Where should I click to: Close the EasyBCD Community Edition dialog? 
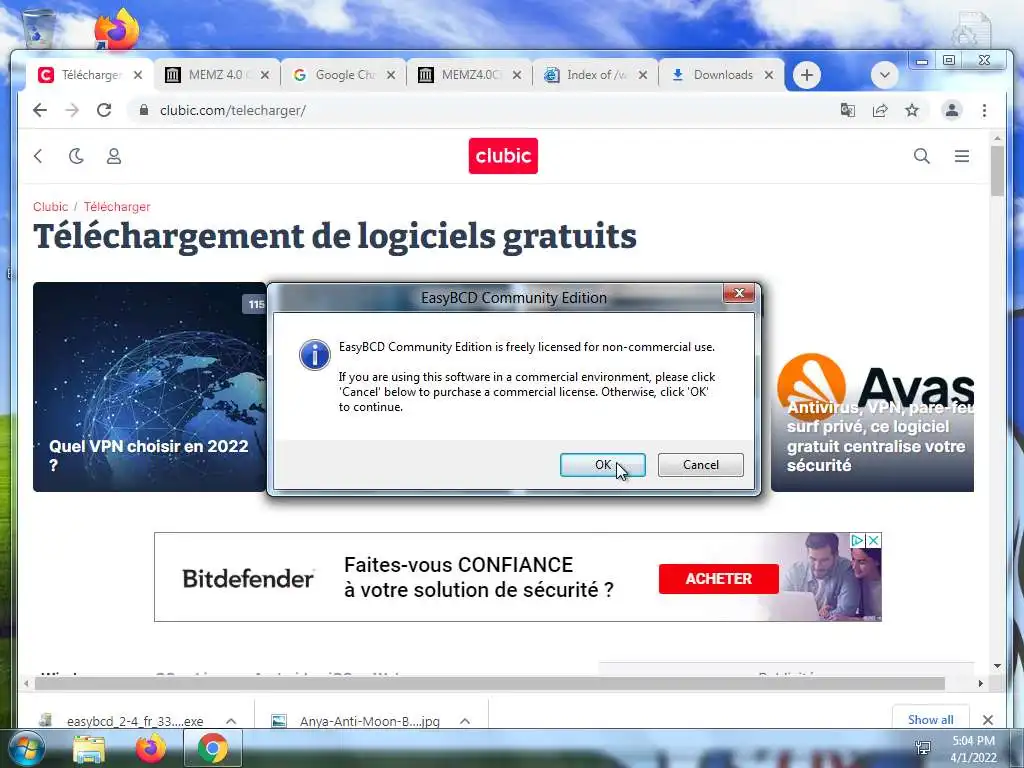coord(739,293)
